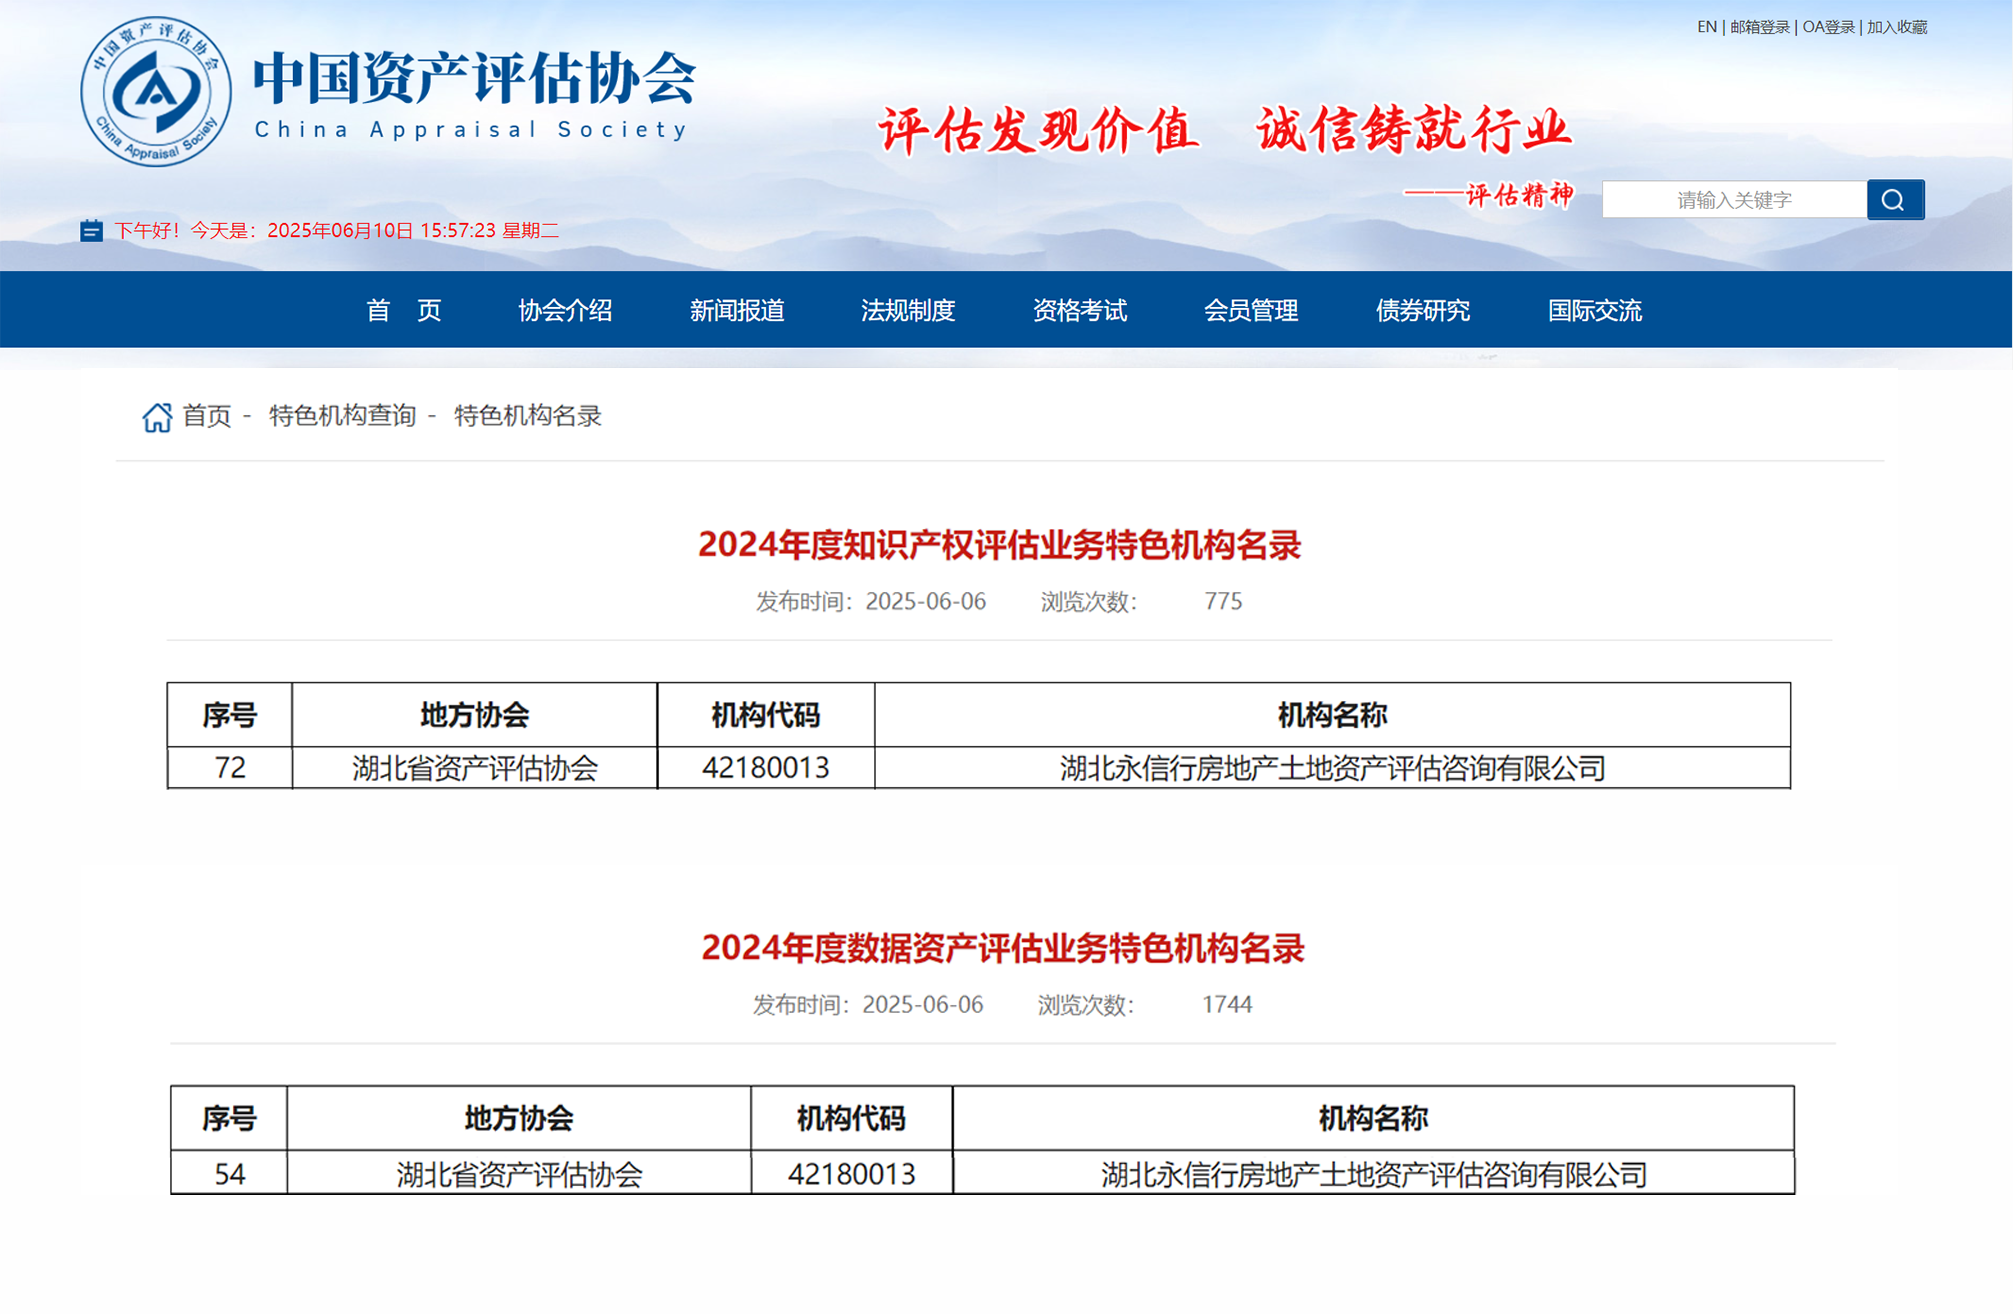Click the calendar icon beside the date
The width and height of the screenshot is (2013, 1314).
pos(91,231)
